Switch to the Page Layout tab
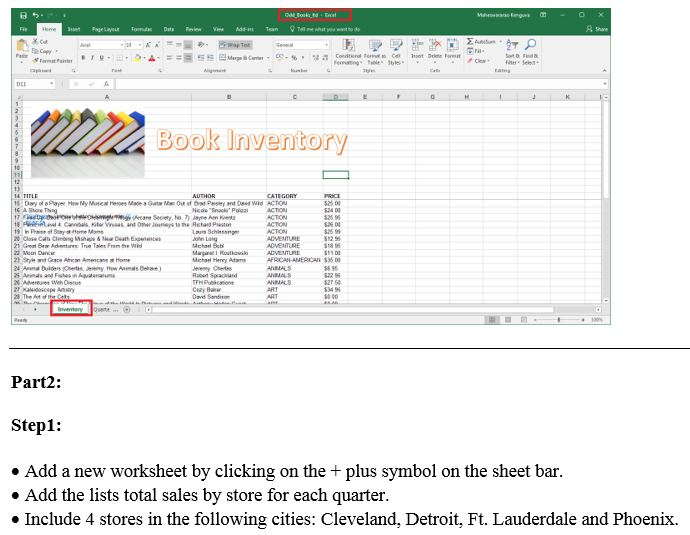 coord(106,29)
